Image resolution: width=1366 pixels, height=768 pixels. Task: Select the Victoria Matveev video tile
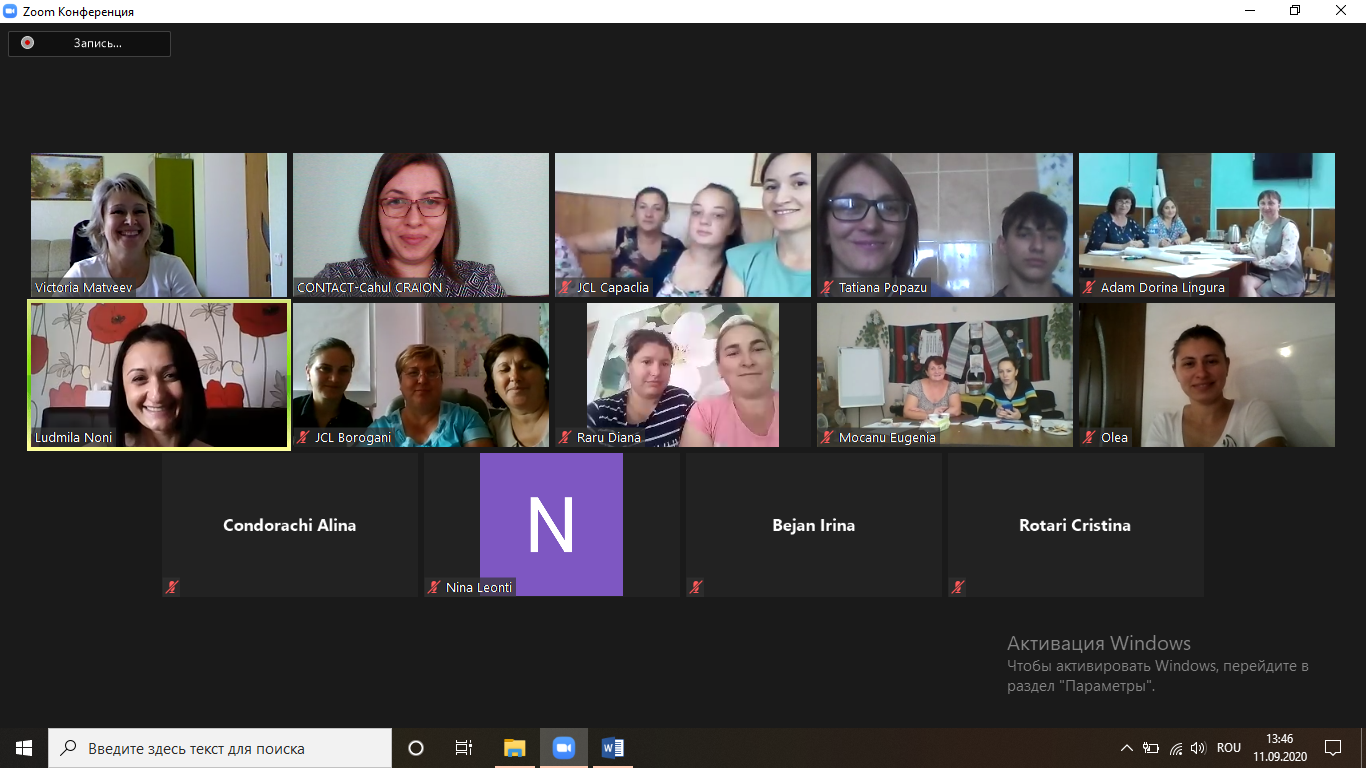[x=159, y=225]
